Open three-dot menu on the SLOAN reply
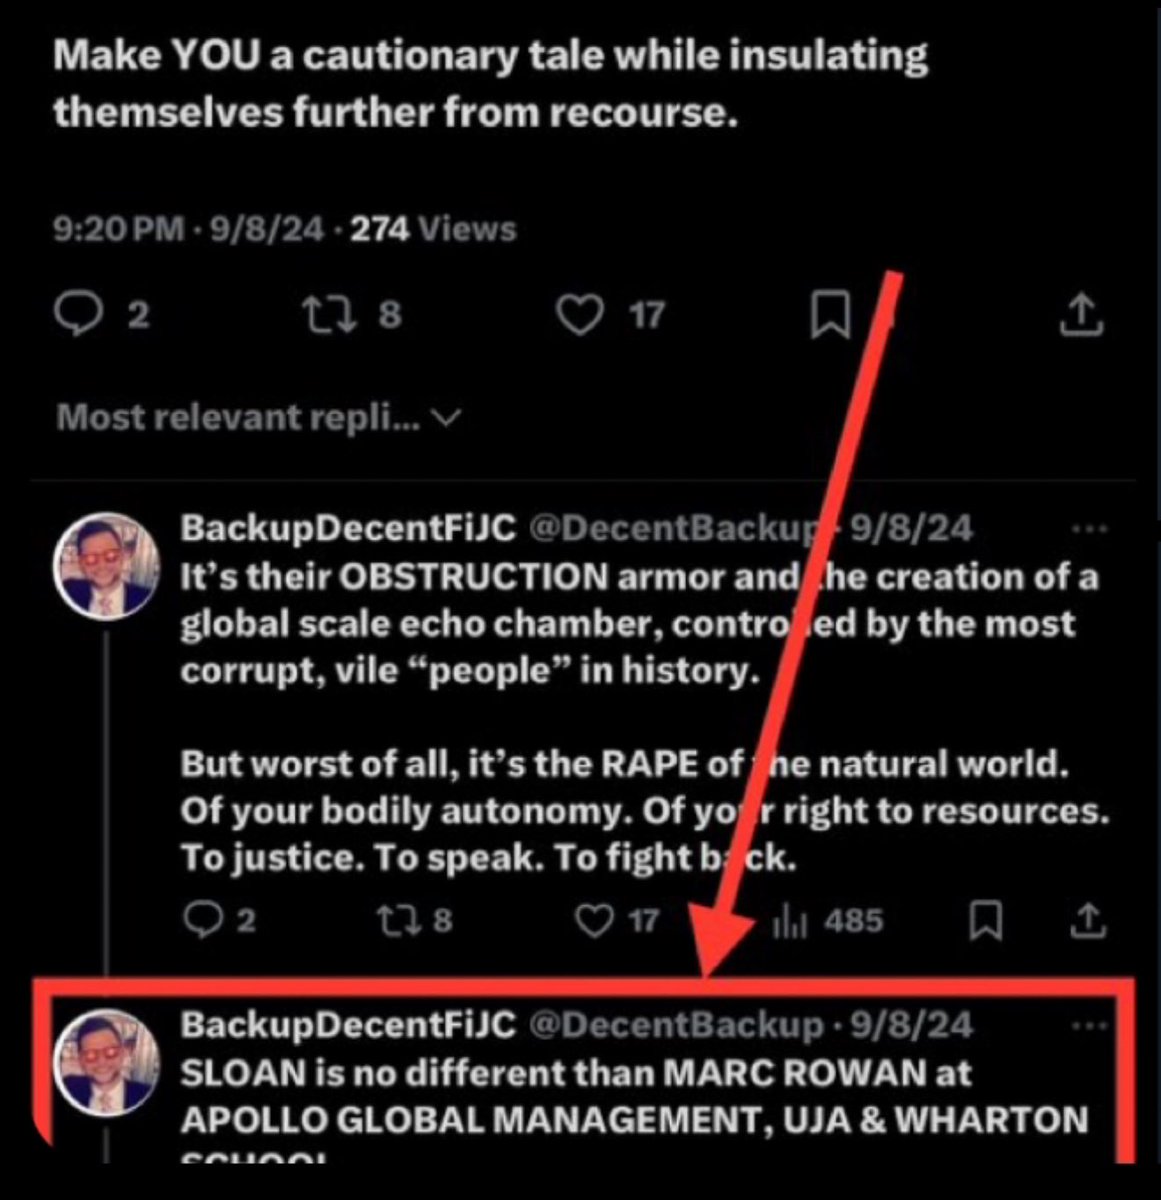 tap(1089, 1025)
